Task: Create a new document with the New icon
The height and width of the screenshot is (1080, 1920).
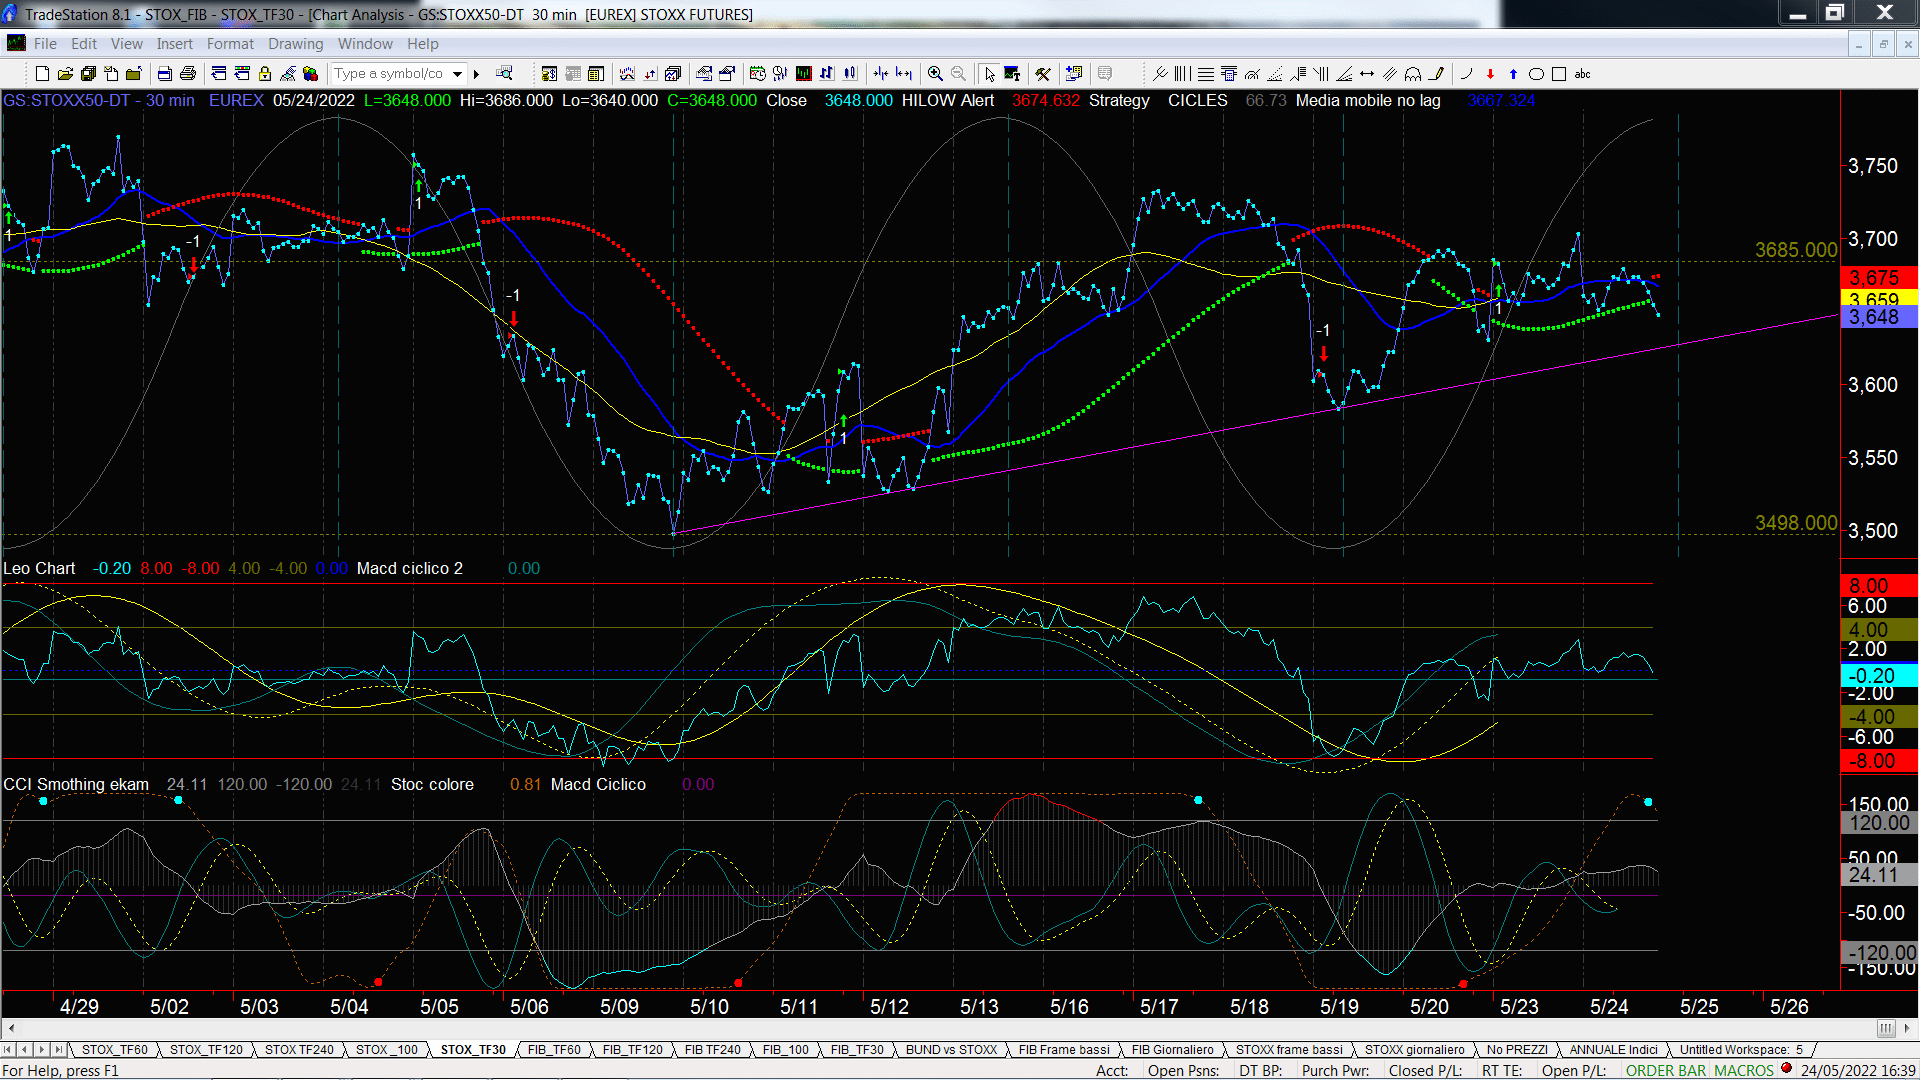Action: (42, 74)
